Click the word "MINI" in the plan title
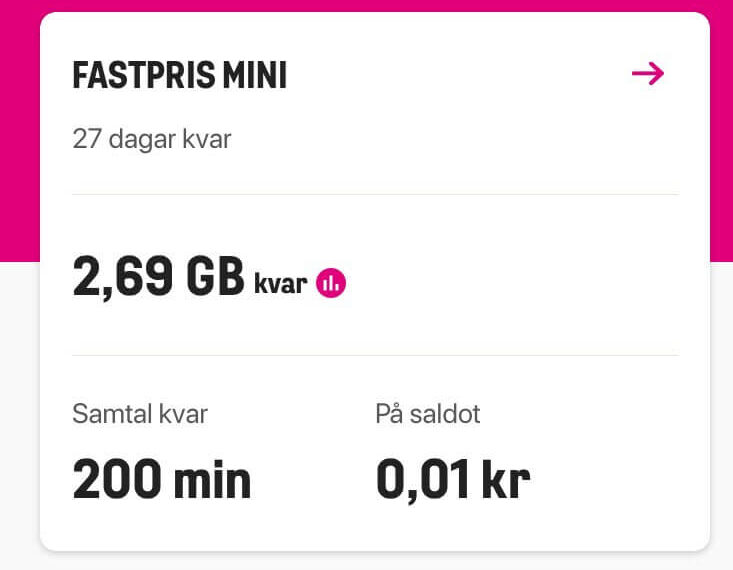Viewport: 733px width, 570px height. coord(255,75)
